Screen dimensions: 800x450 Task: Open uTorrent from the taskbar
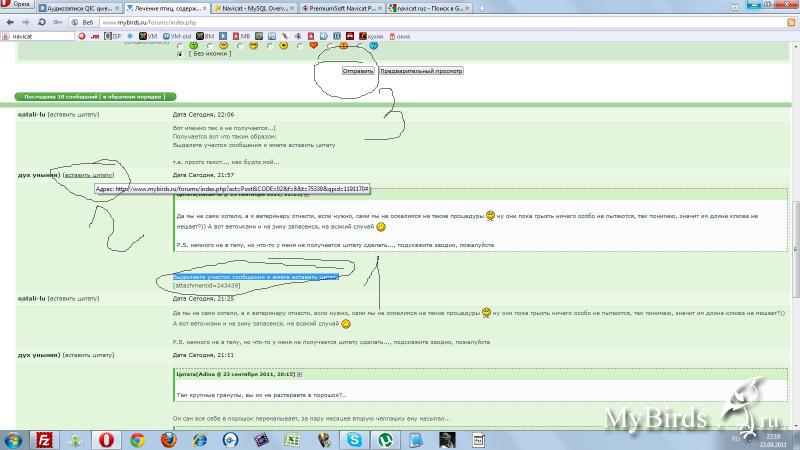click(x=384, y=438)
